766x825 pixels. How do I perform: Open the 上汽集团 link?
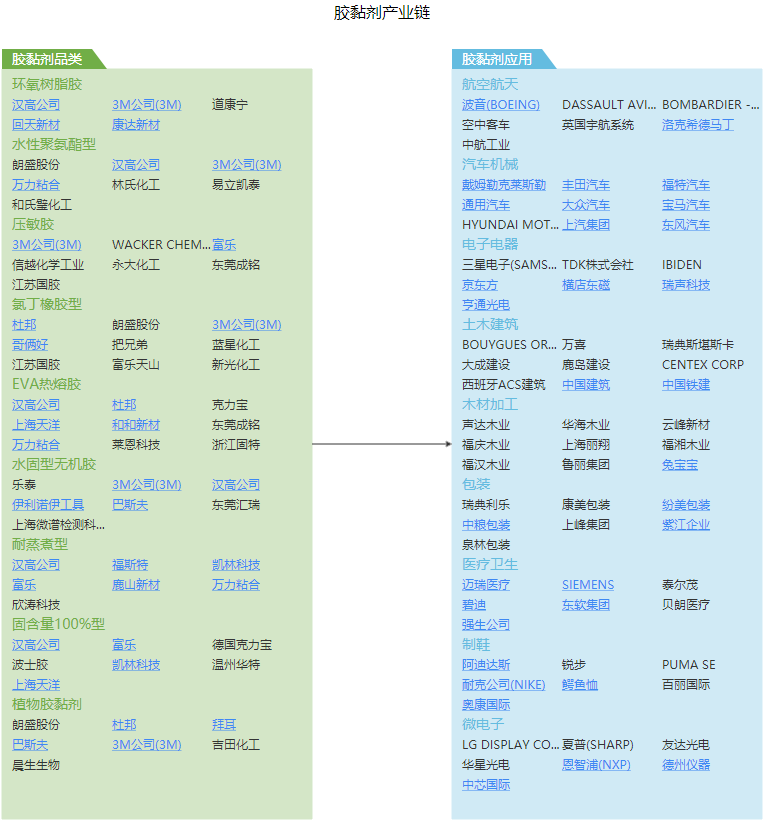(586, 225)
